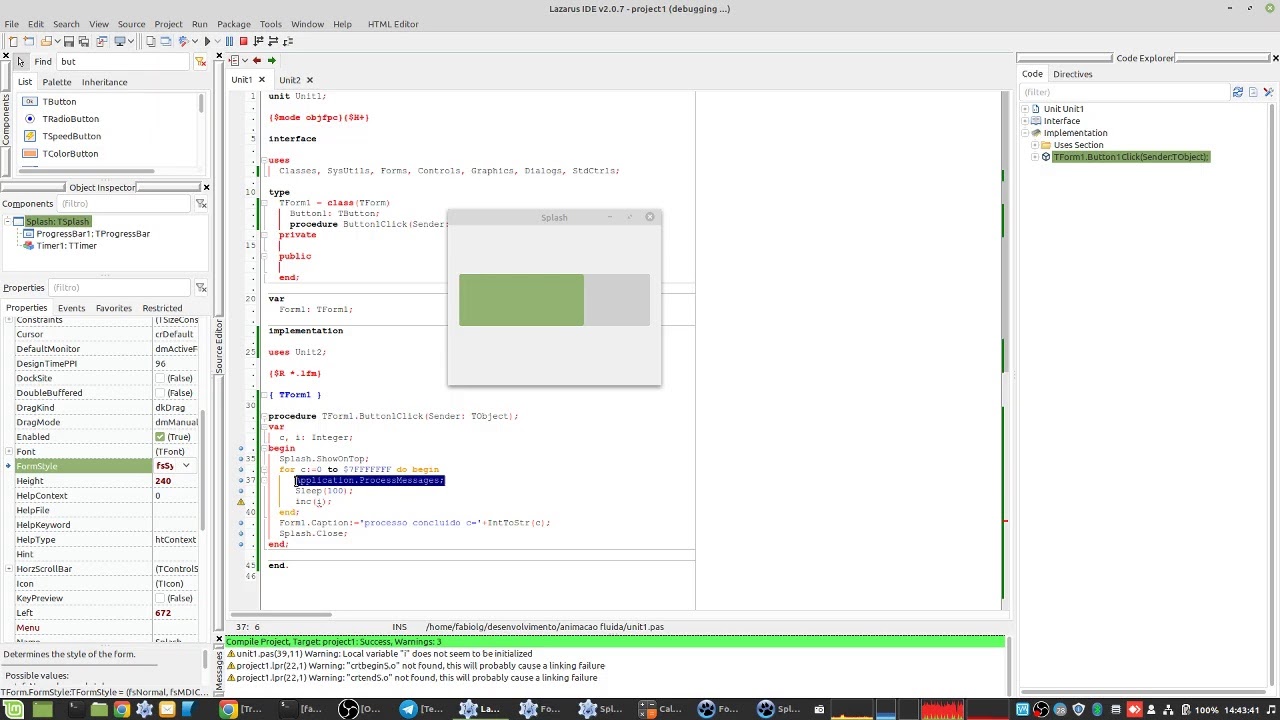The image size is (1280, 720).
Task: Expand the Unit Unit1 node
Action: (x=1024, y=109)
